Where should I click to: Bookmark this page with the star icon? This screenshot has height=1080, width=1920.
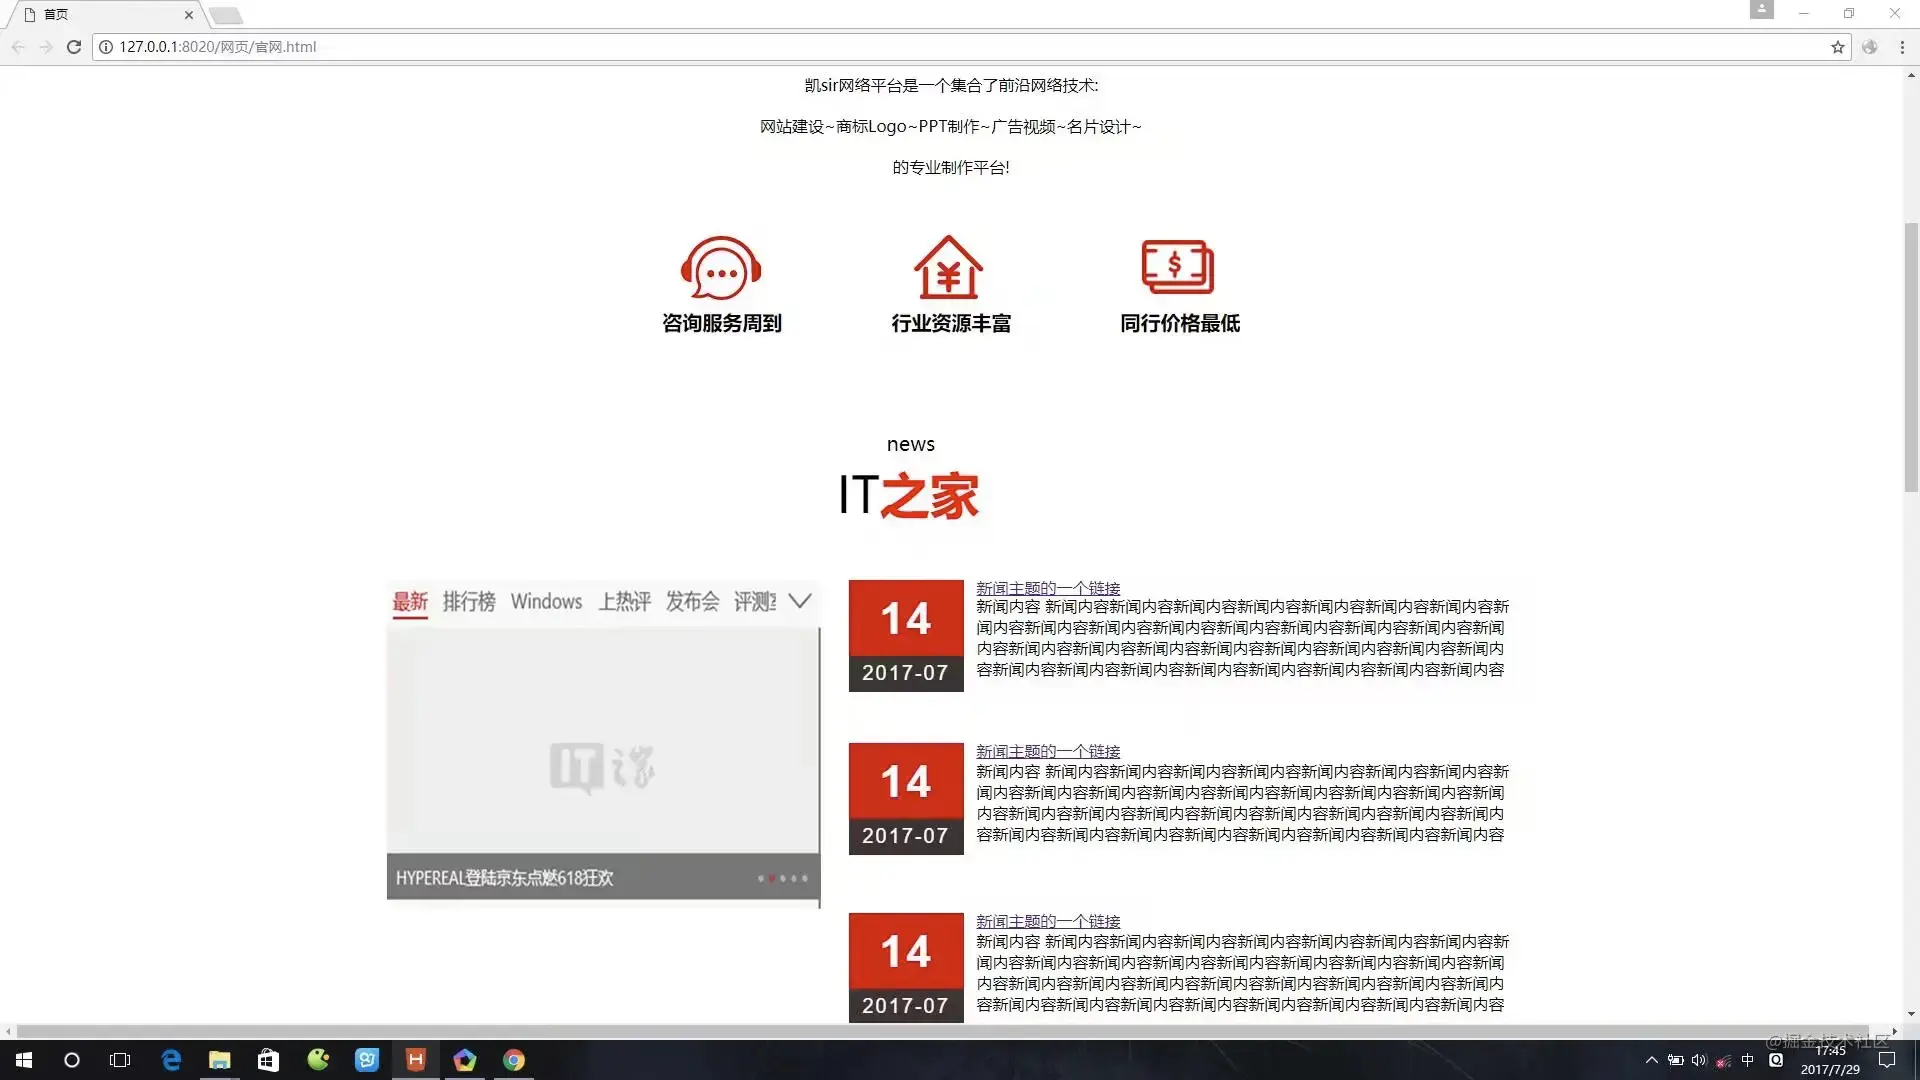coord(1838,47)
